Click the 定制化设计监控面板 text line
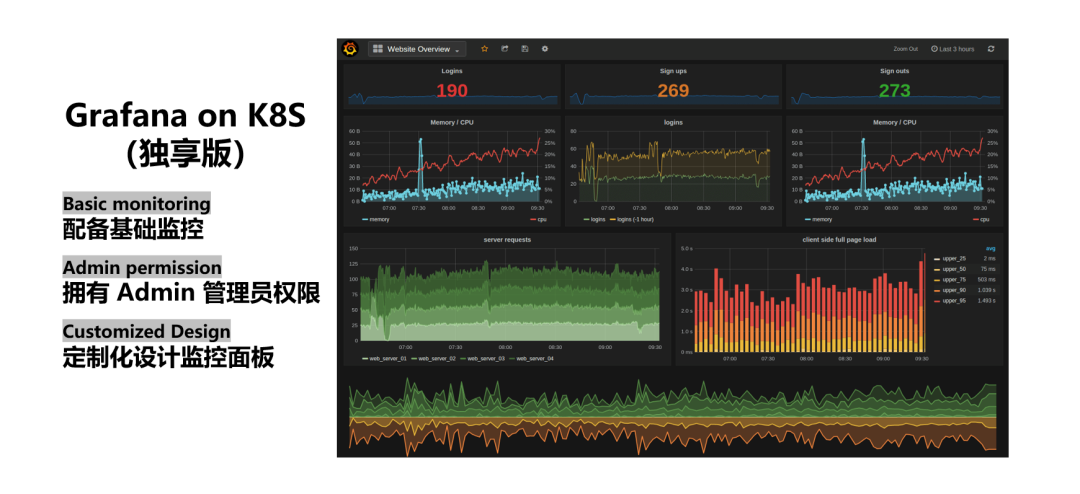 (x=168, y=357)
